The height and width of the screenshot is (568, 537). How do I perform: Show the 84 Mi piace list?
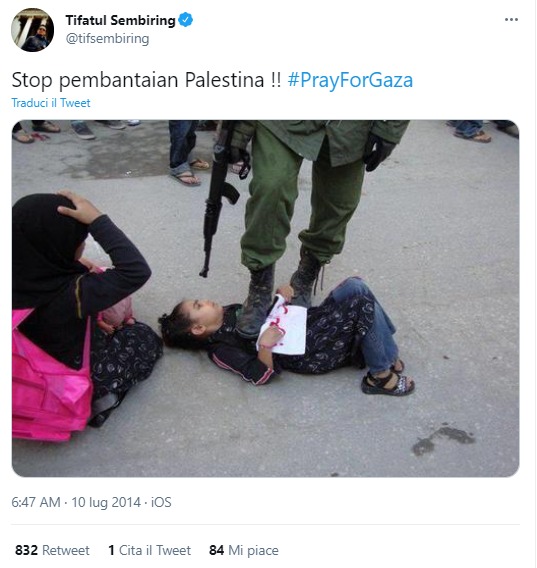pos(244,550)
